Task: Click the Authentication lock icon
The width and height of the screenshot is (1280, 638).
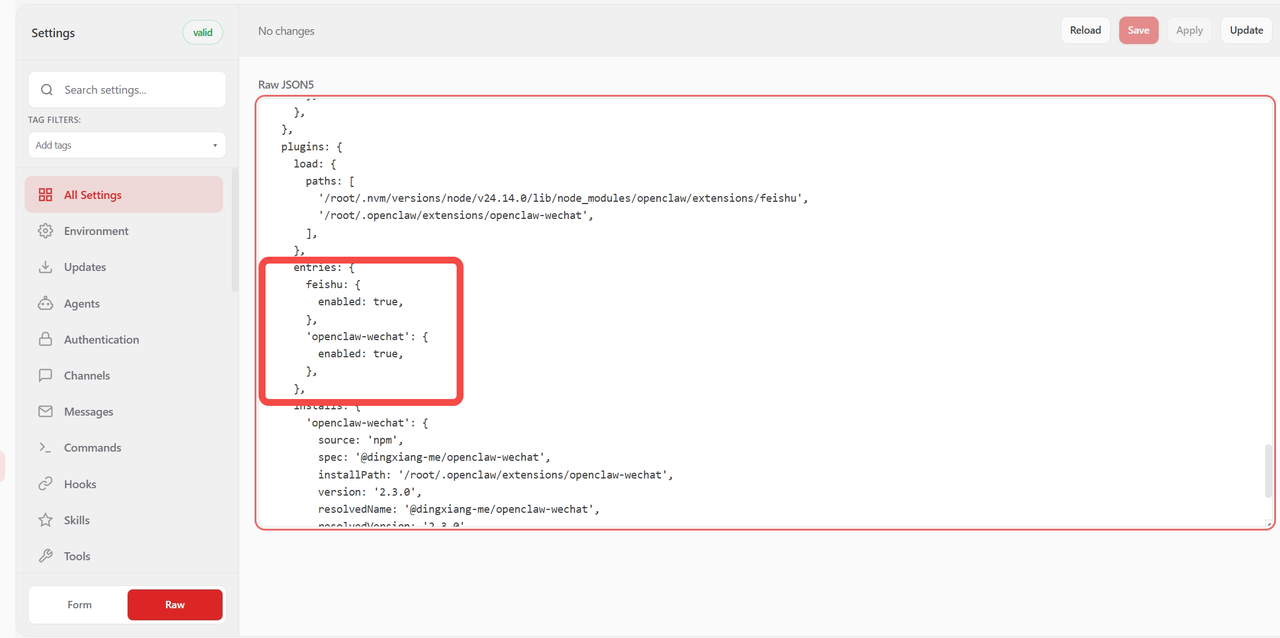Action: (x=45, y=340)
